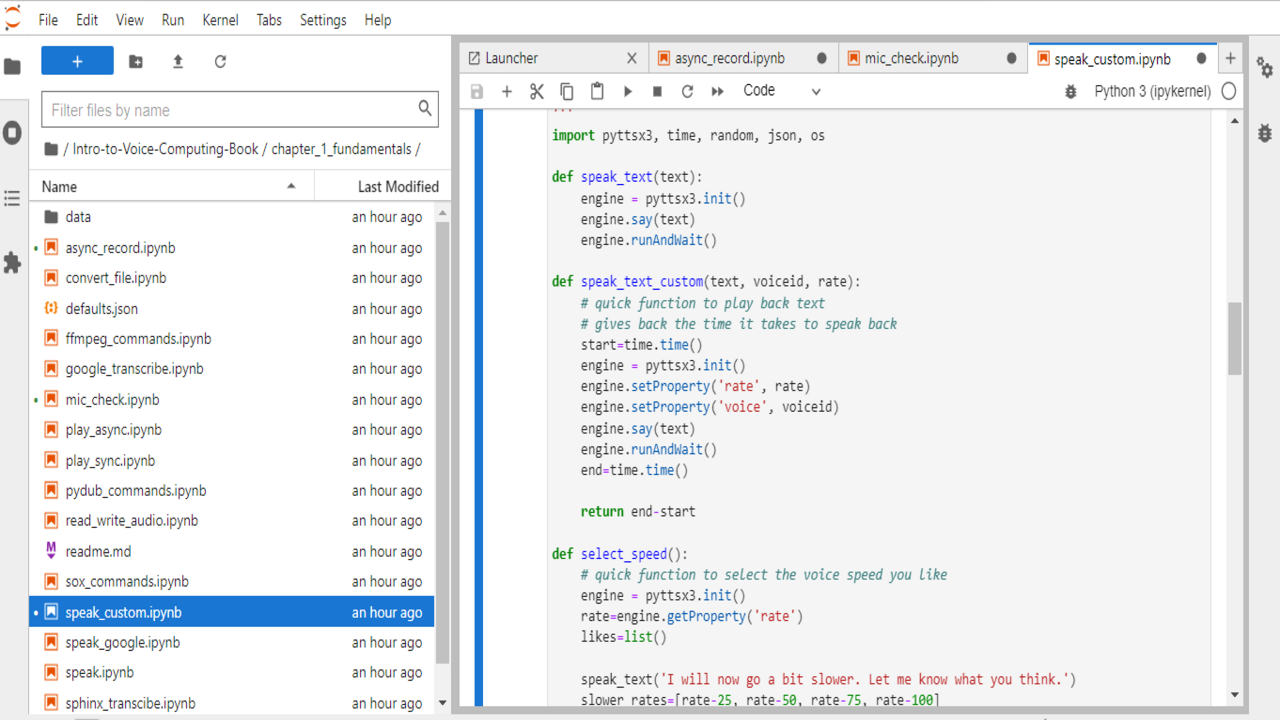Open the Extension Manager puzzle icon
The image size is (1280, 720).
click(x=12, y=263)
